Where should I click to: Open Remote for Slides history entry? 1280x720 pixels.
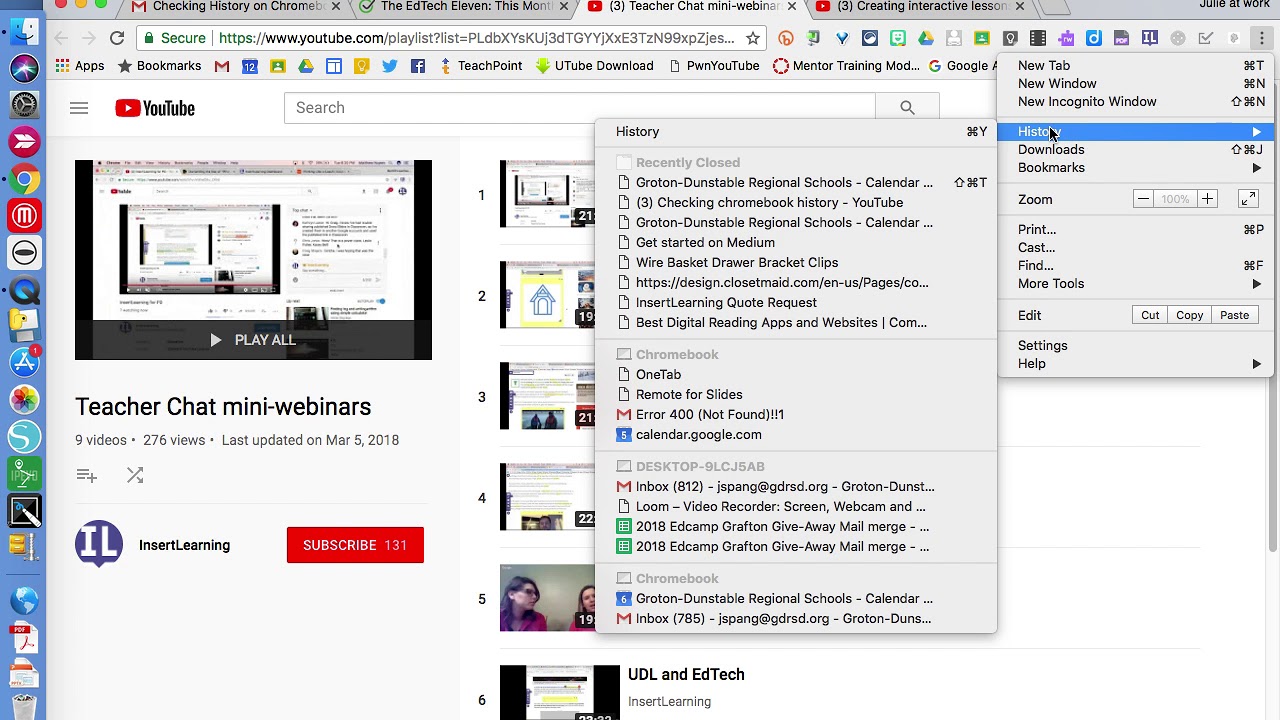[x=796, y=394]
